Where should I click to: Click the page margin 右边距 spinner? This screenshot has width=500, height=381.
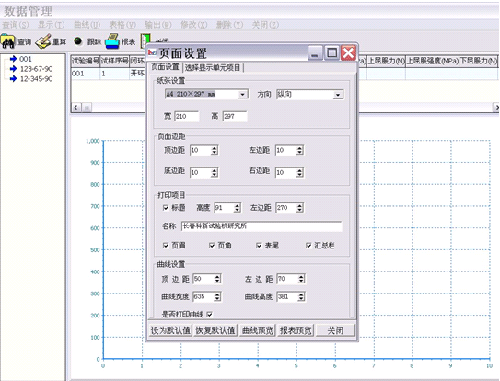point(289,172)
